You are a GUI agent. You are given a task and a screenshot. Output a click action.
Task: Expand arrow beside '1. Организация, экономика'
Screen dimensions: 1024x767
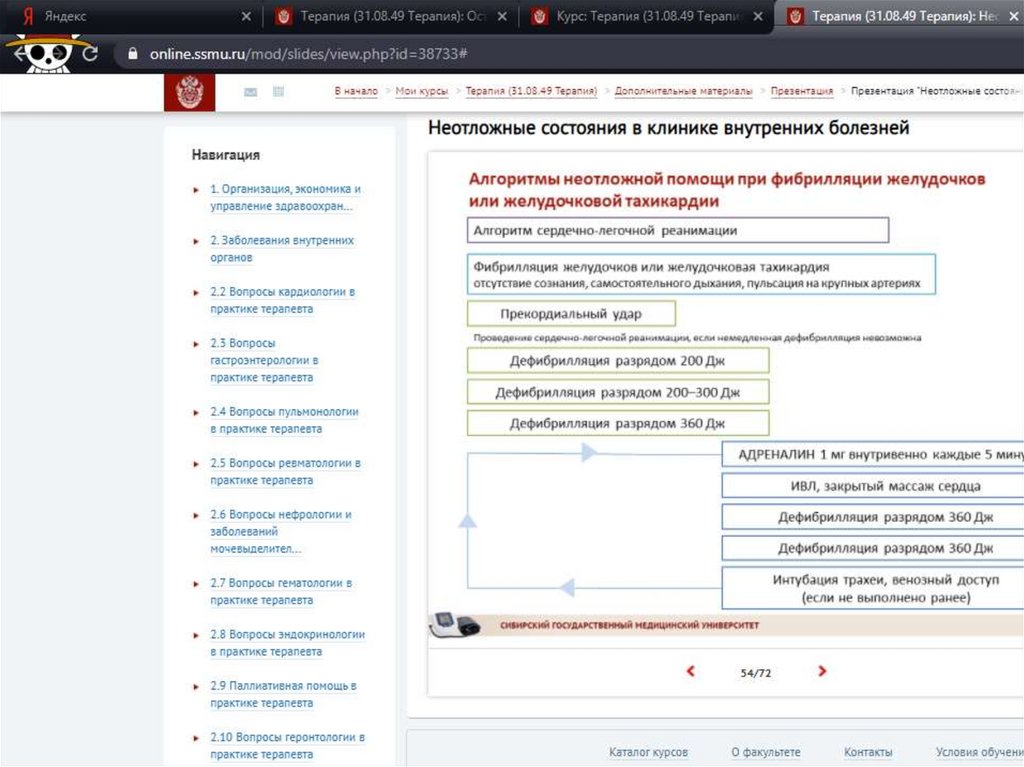(195, 190)
